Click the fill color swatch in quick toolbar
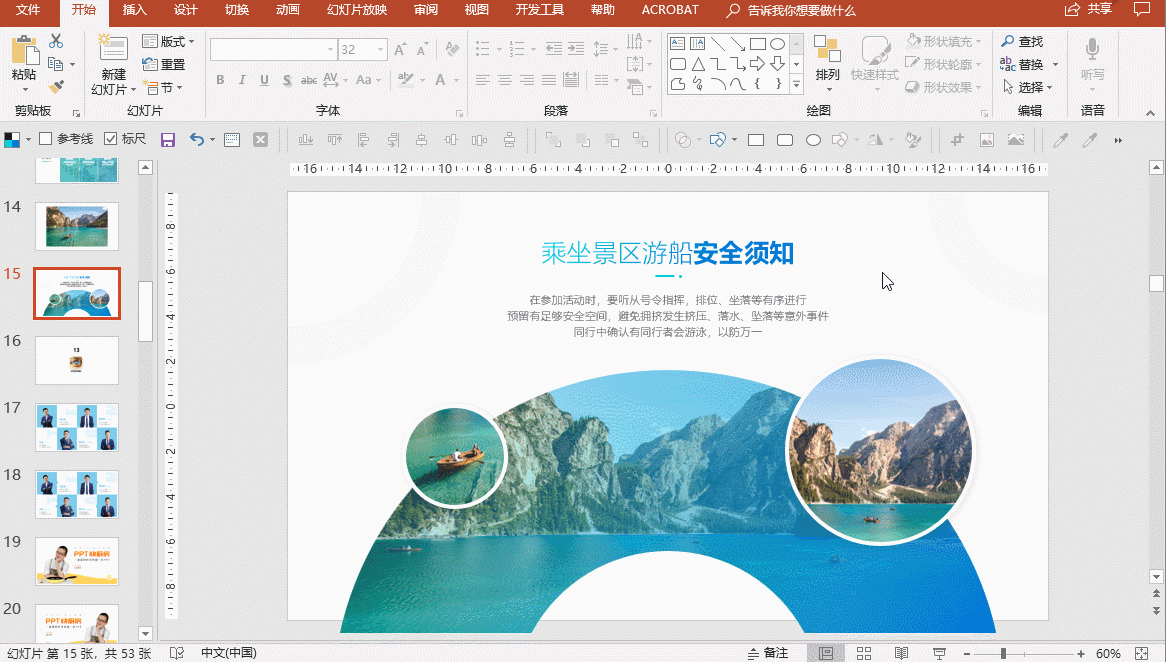Viewport: 1166px width, 662px height. (x=12, y=140)
